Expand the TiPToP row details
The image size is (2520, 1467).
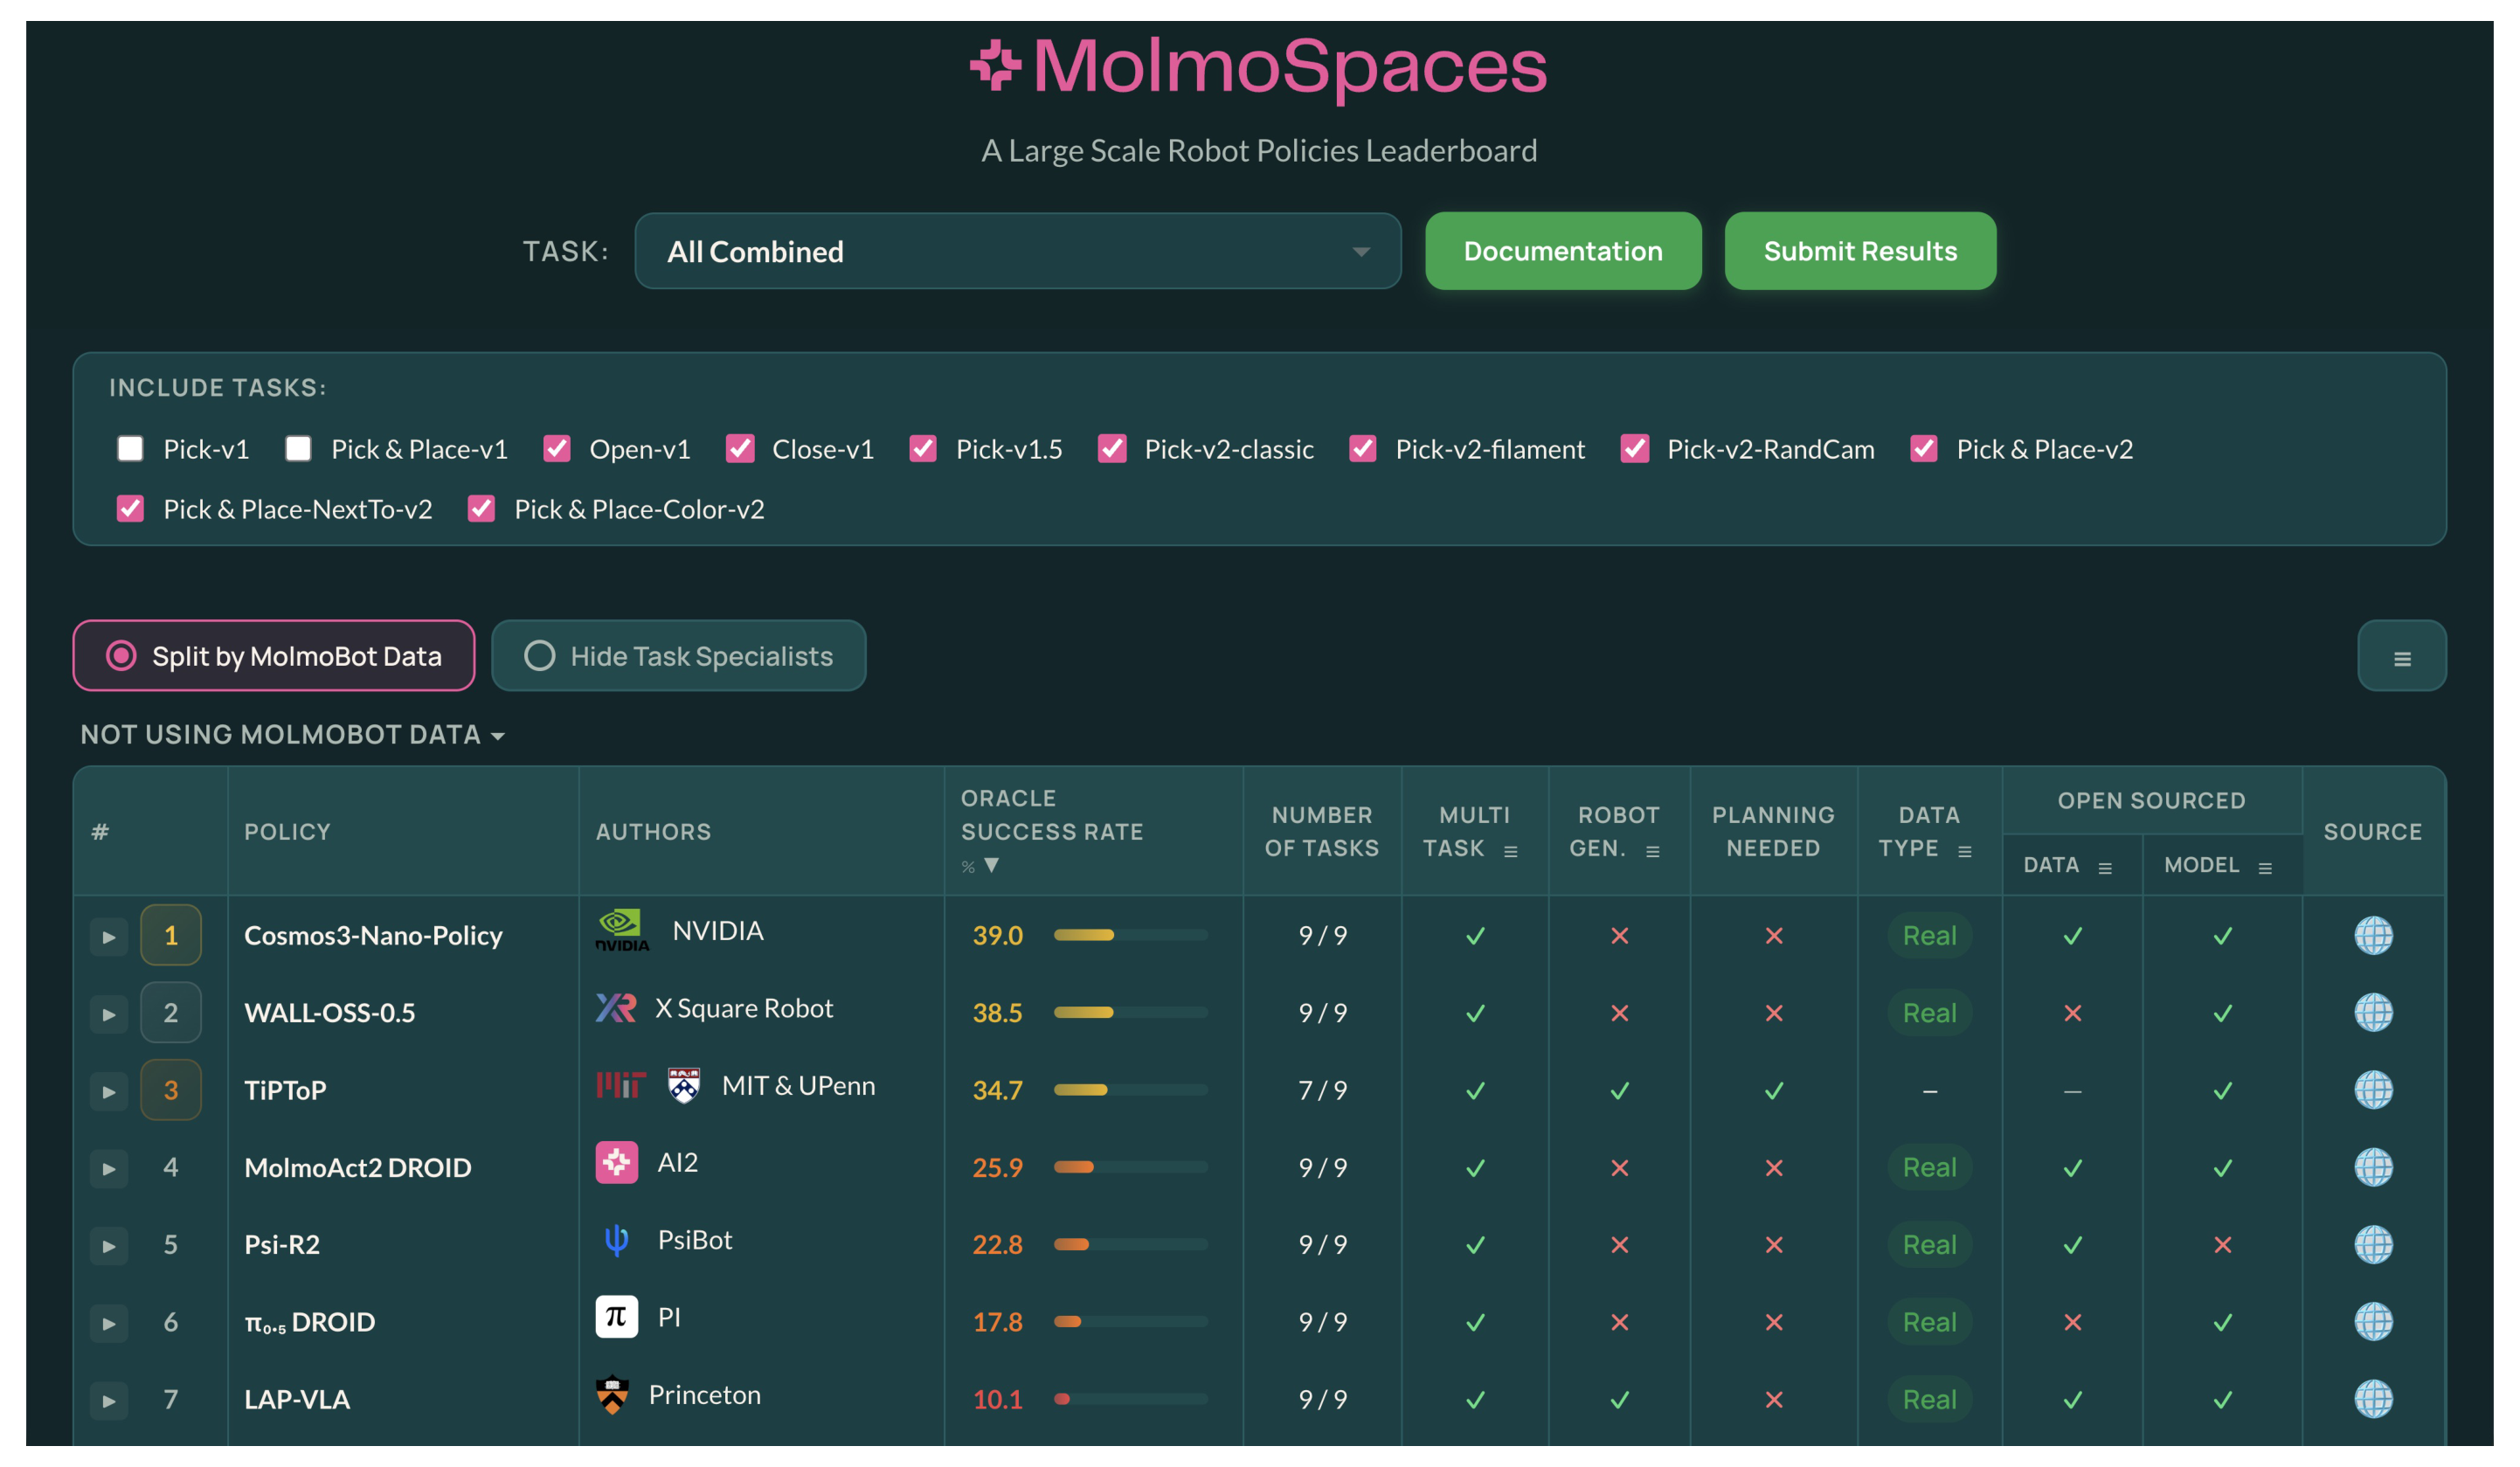pos(109,1091)
